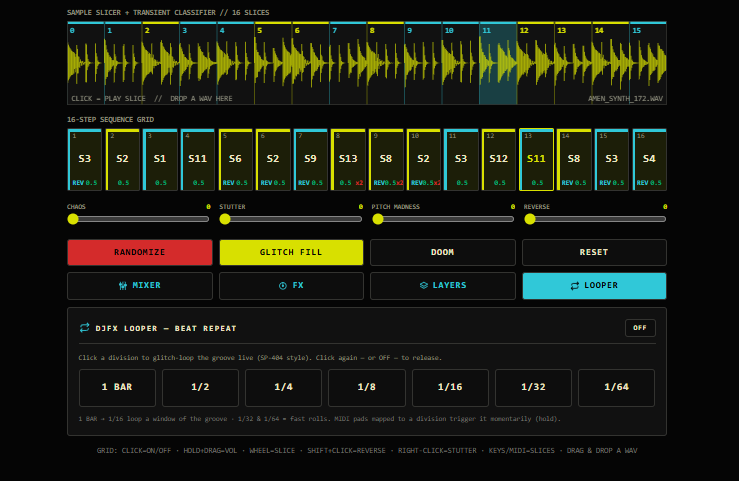Toggle sequence step 14 (S8)
The image size is (739, 481).
pyautogui.click(x=574, y=160)
